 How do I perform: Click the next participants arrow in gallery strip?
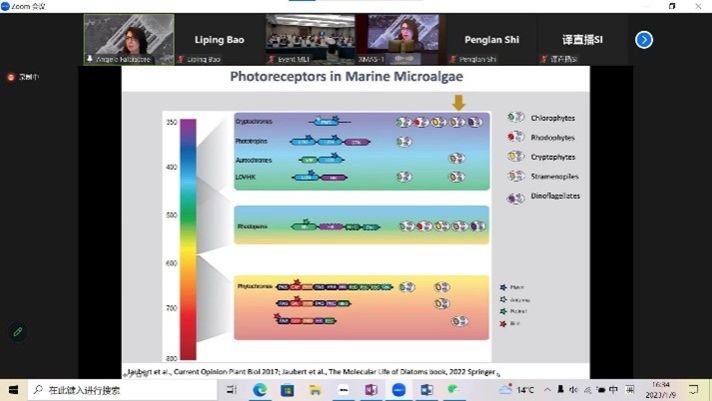(644, 40)
